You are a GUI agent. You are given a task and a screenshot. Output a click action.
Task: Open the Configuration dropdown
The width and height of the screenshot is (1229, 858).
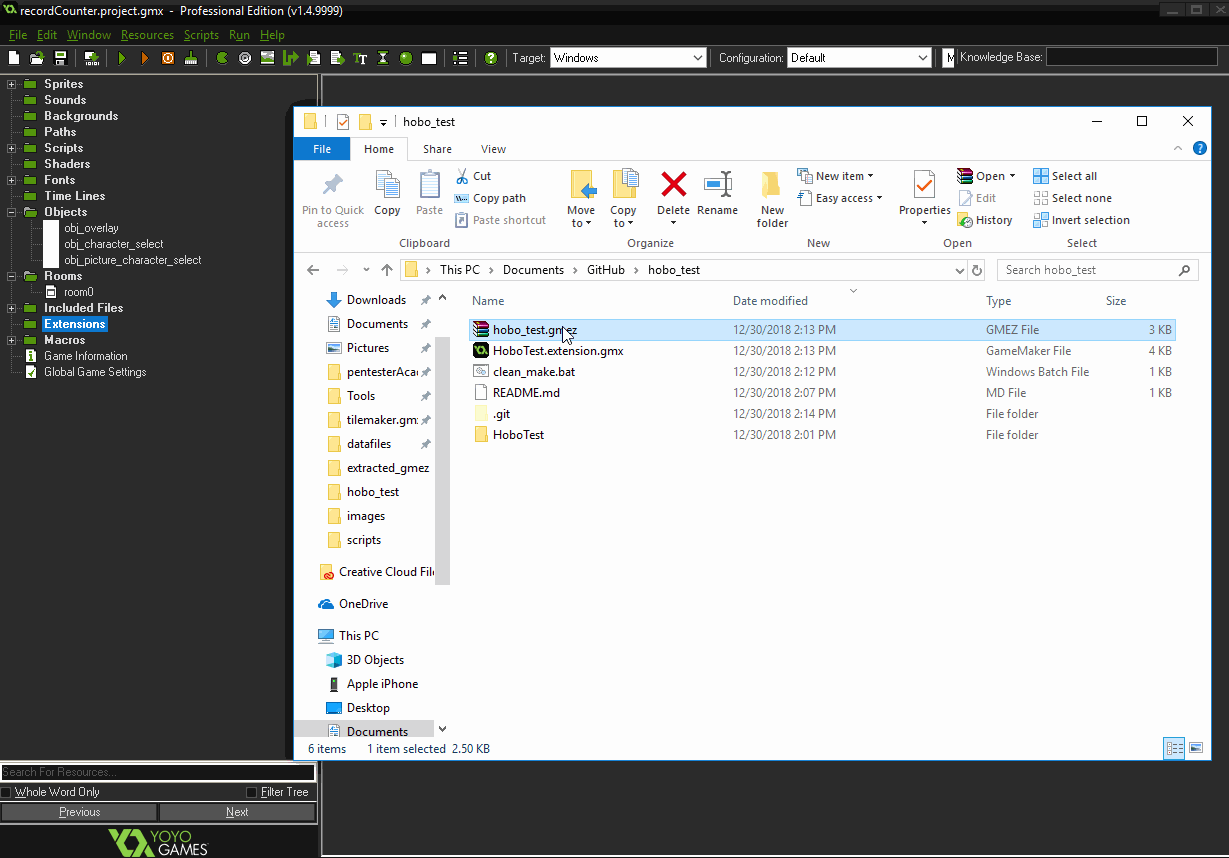[923, 58]
